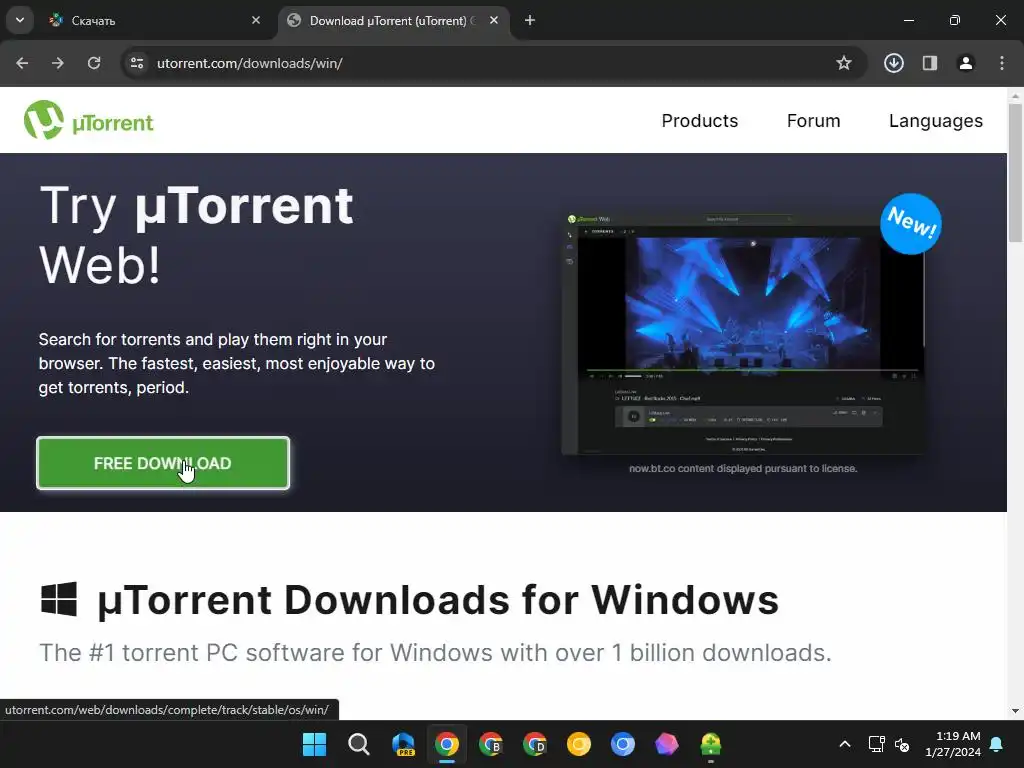1024x768 pixels.
Task: Open Chrome three-dot menu
Action: pos(1002,63)
